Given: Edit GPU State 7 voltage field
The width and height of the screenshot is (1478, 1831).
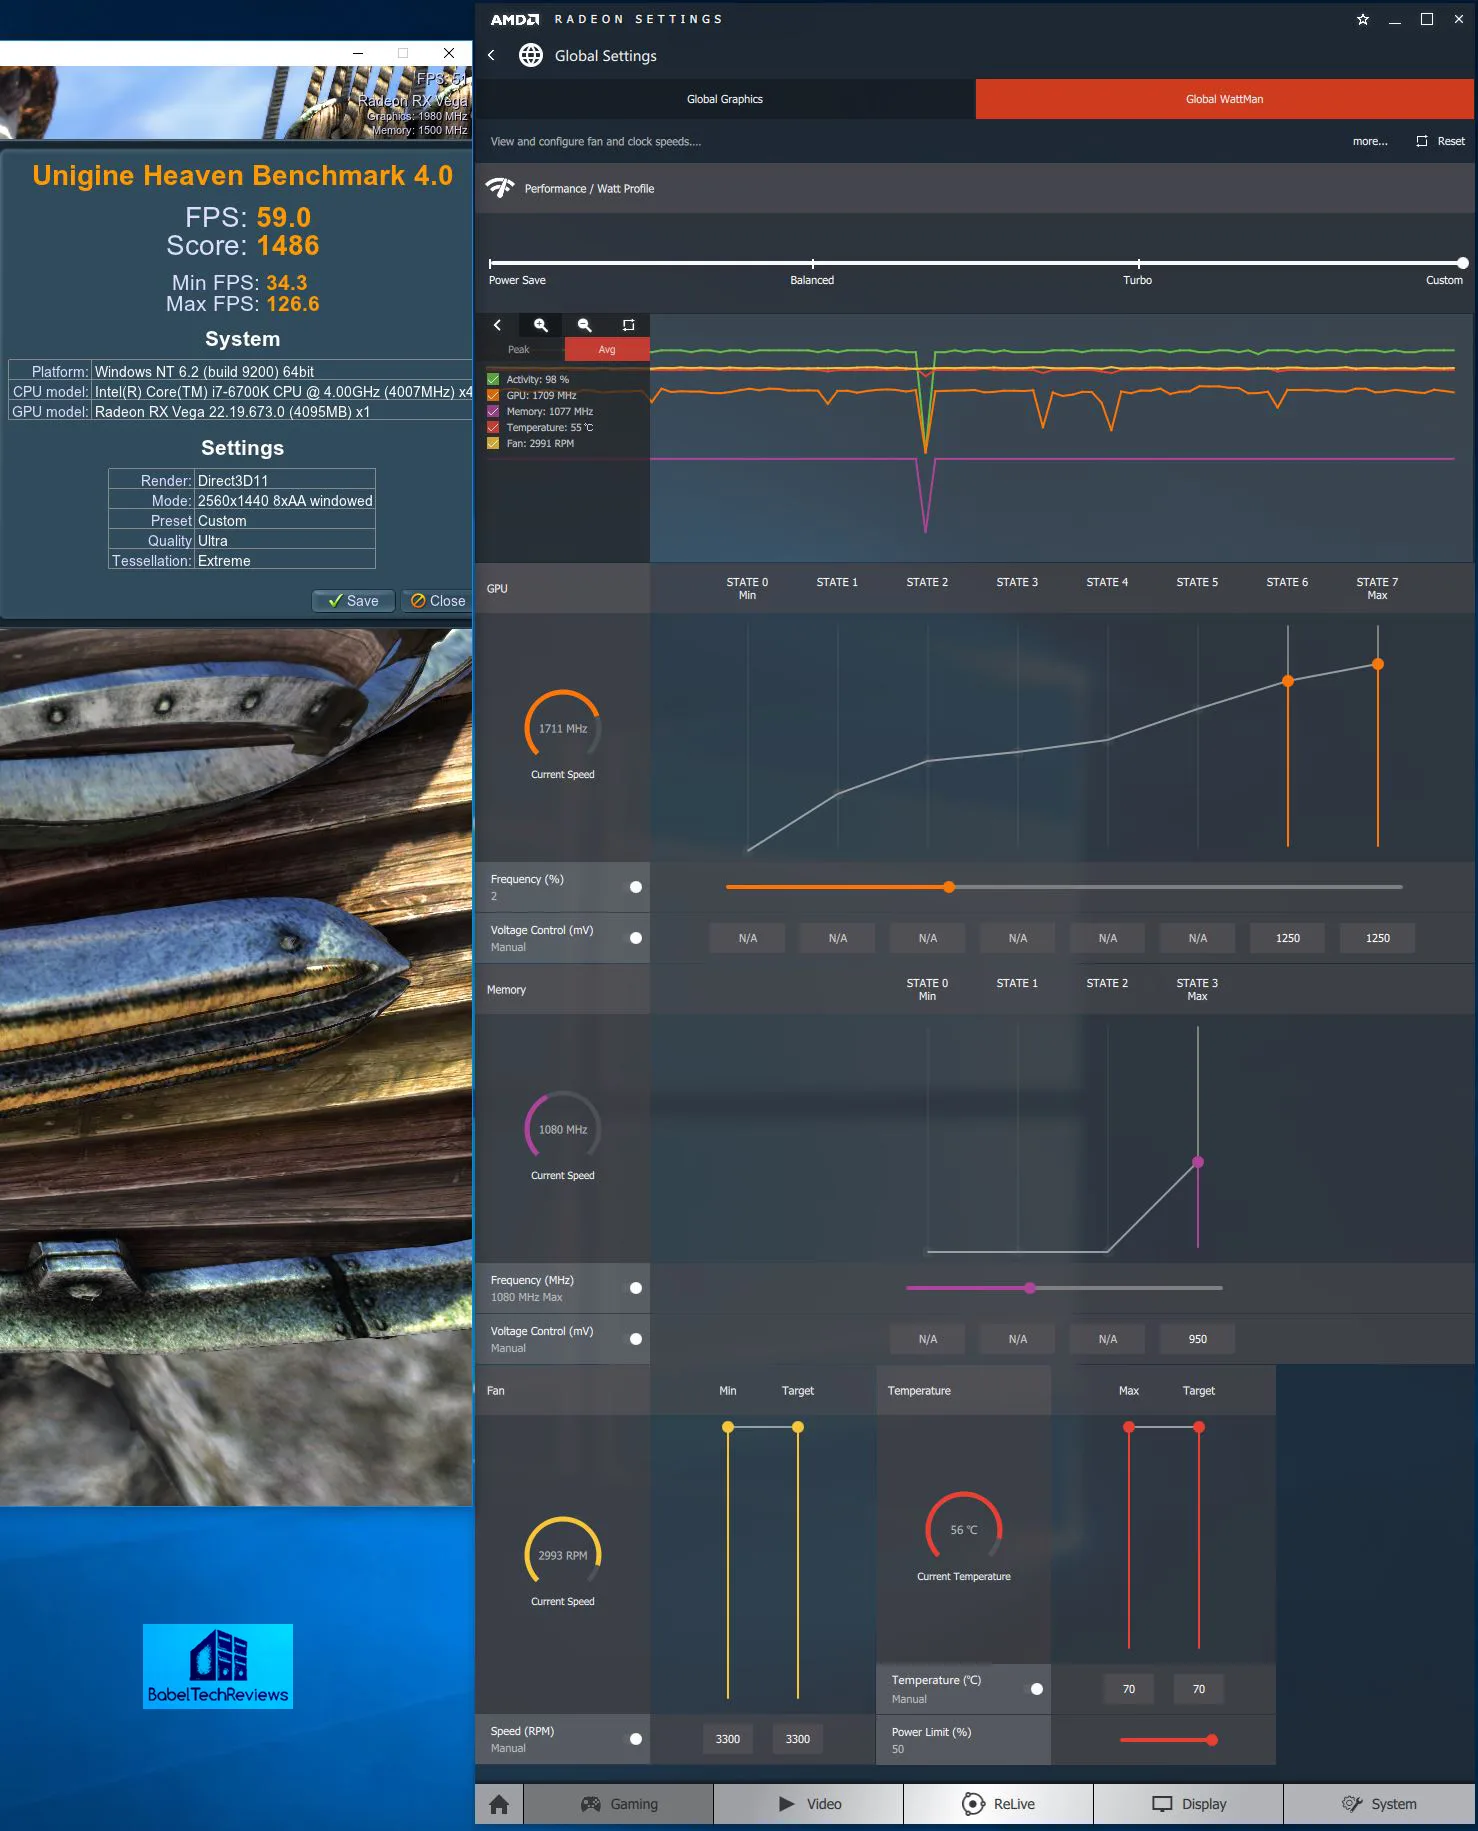Looking at the screenshot, I should [x=1378, y=938].
